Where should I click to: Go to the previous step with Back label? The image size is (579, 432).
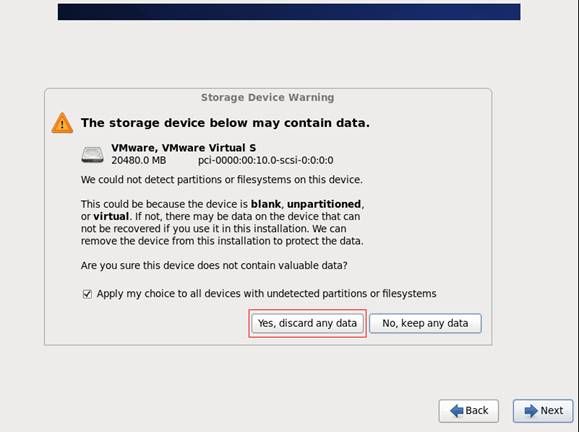[x=477, y=411]
